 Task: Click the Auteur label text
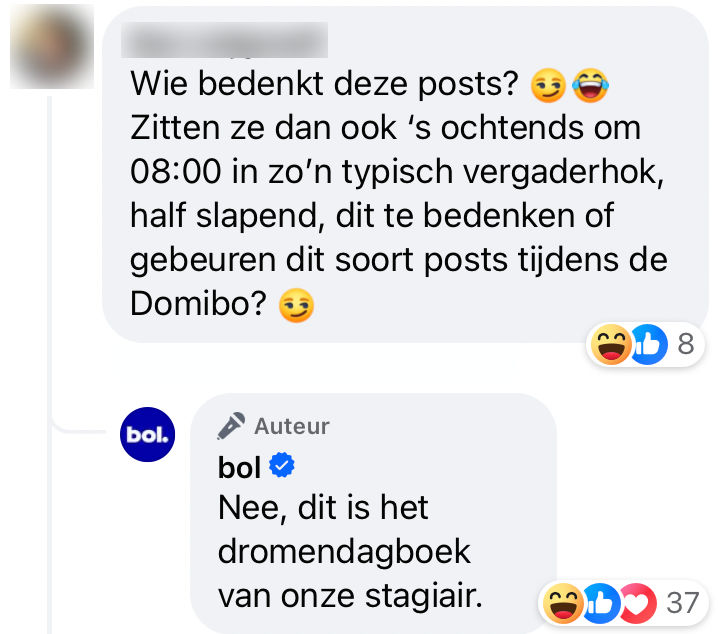292,426
